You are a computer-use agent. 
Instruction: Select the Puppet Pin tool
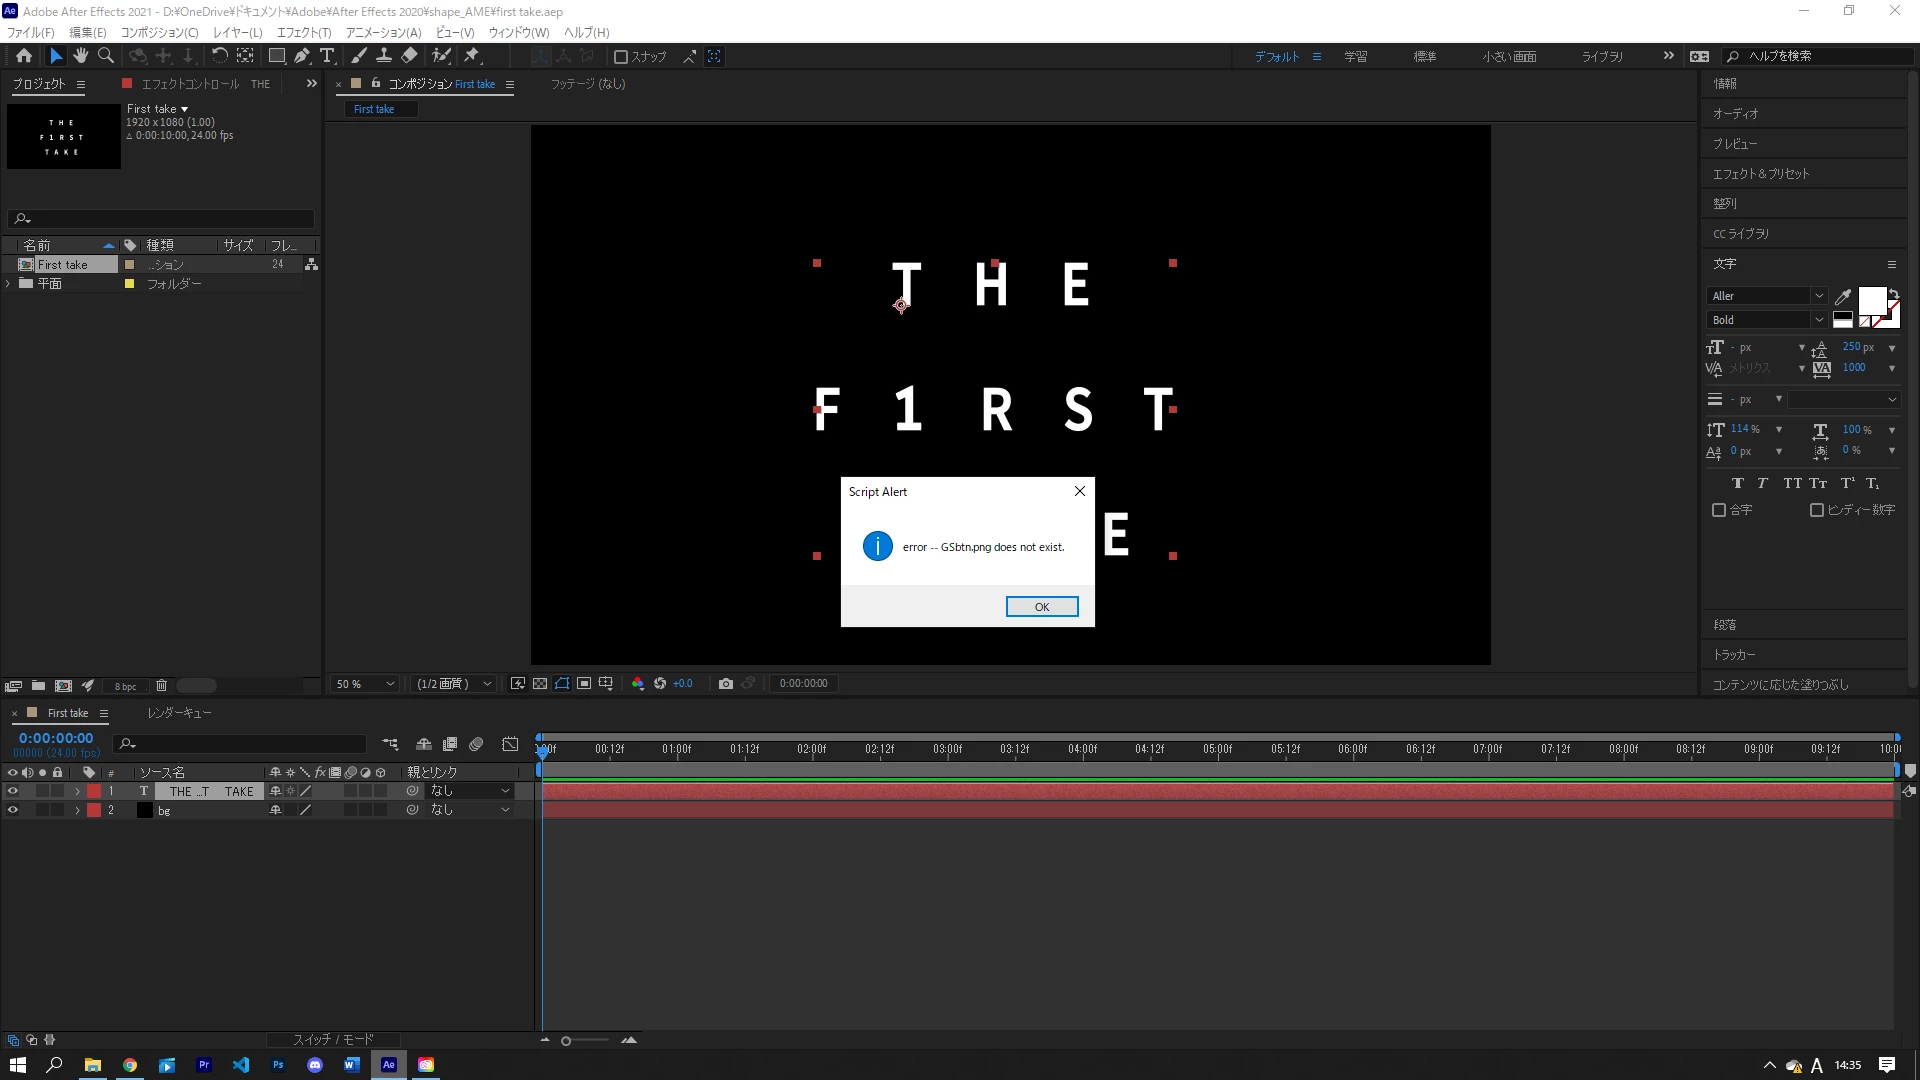(472, 56)
